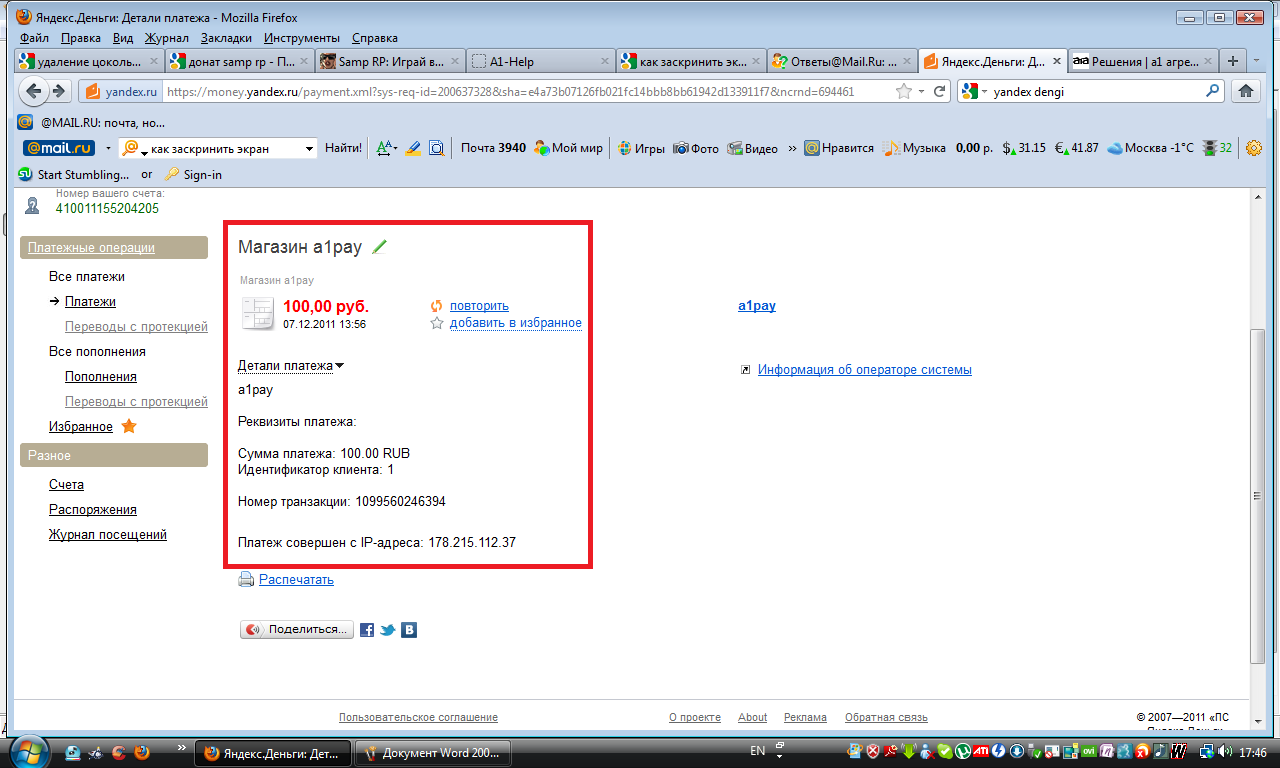Viewport: 1280px width, 768px height.
Task: Click the star icon beside добавить в избранное
Action: (436, 323)
